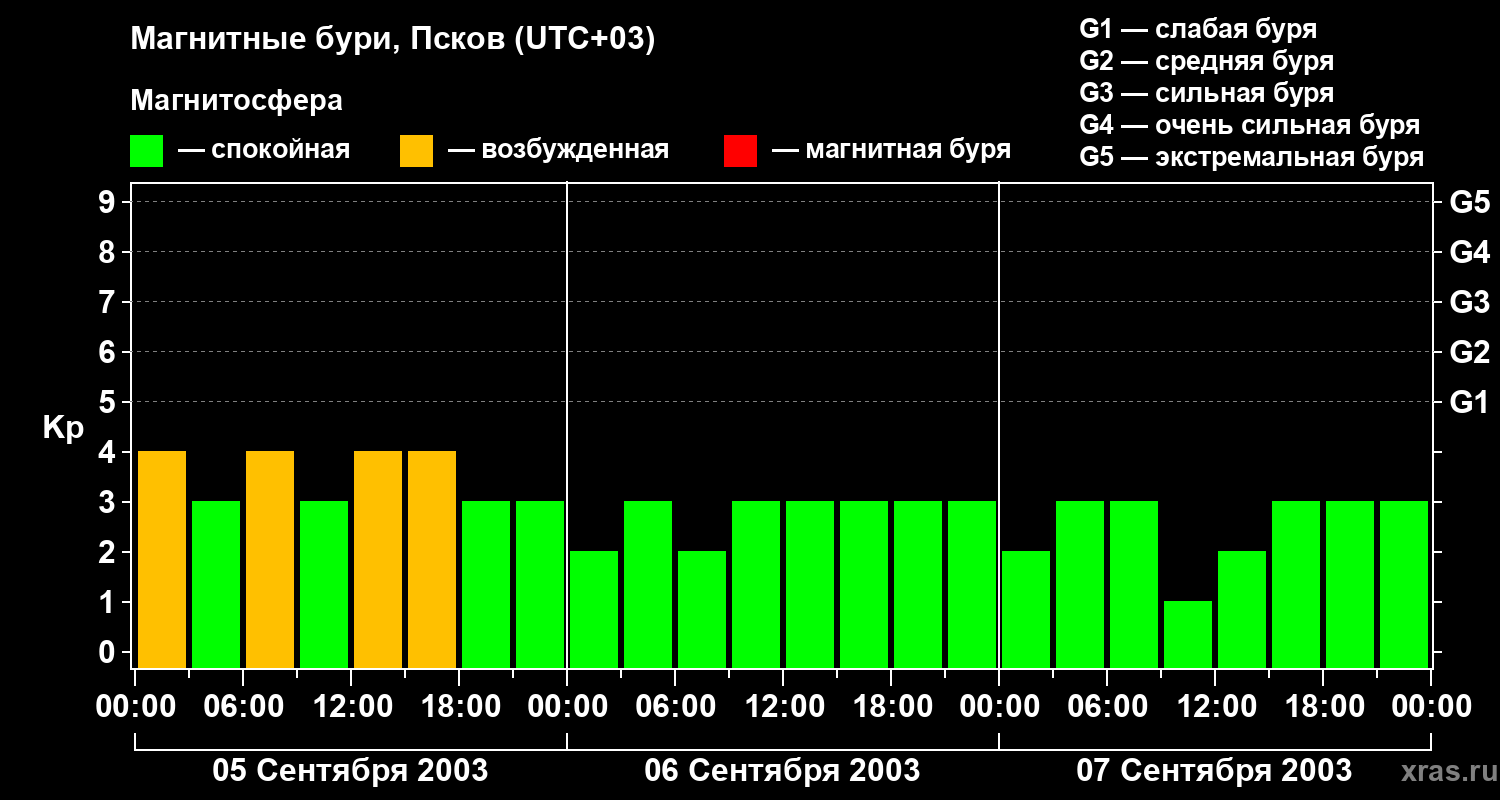Click the Kp axis value 9
1500x800 pixels.
(x=108, y=203)
